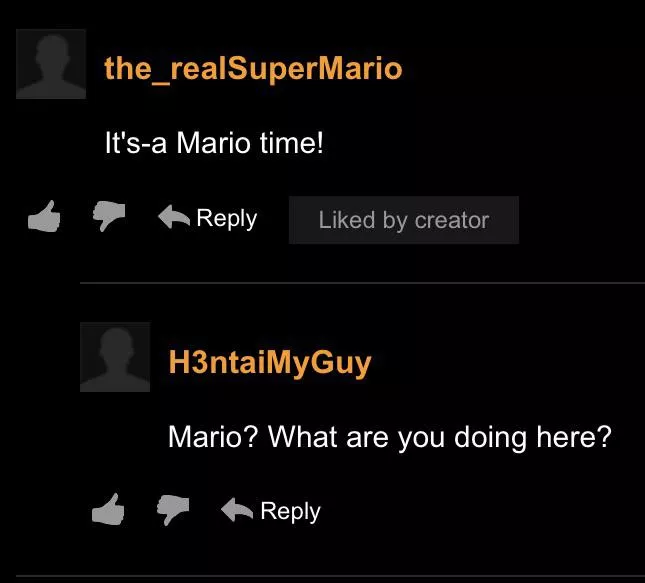The image size is (645, 583).
Task: Click the 'Liked by creator' badge
Action: 404,220
